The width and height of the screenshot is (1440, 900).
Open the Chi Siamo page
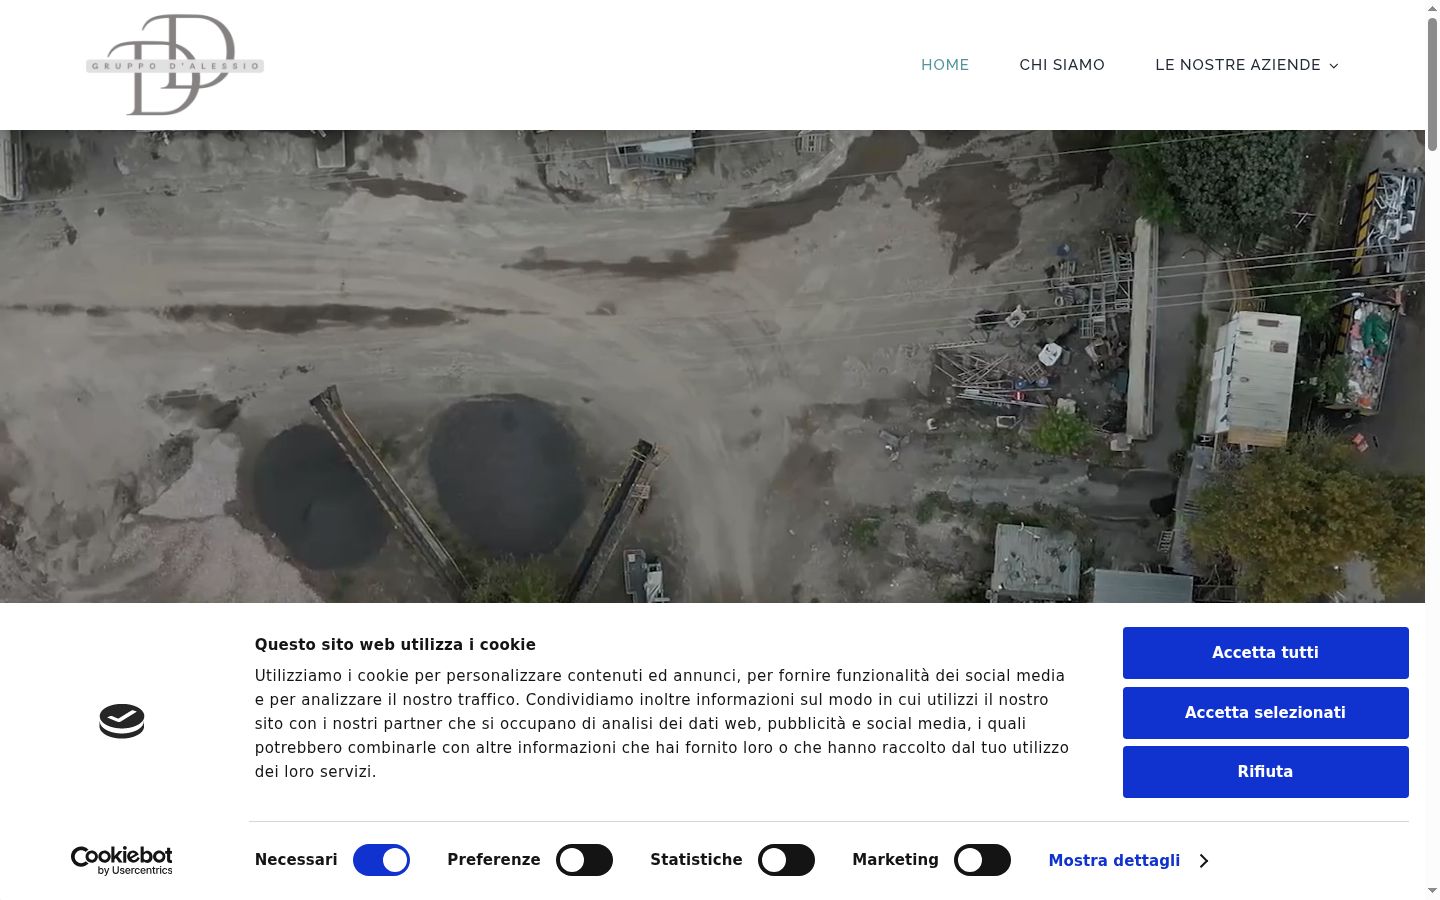coord(1062,65)
